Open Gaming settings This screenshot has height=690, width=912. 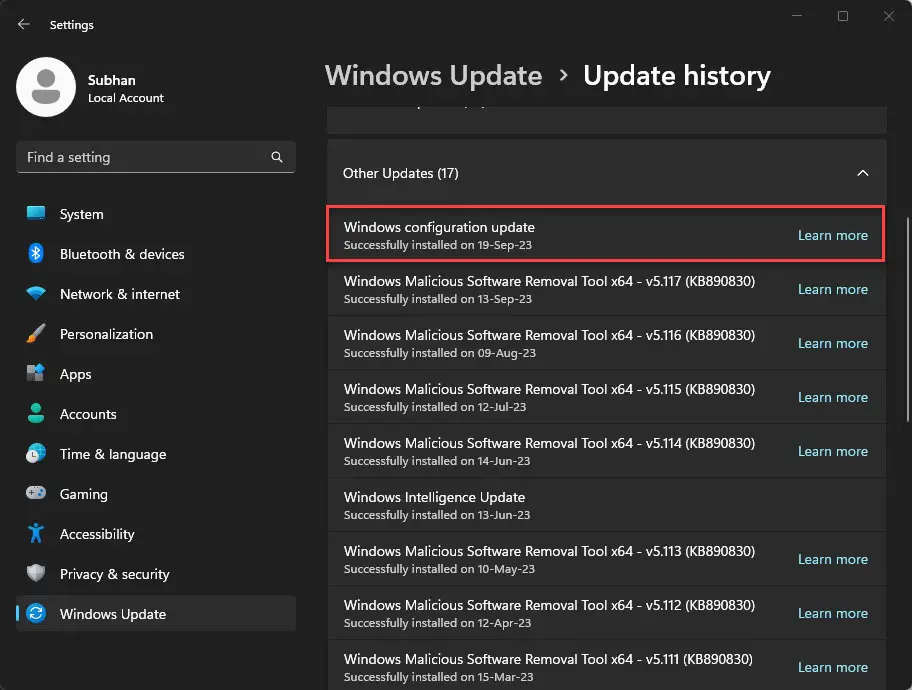[82, 494]
